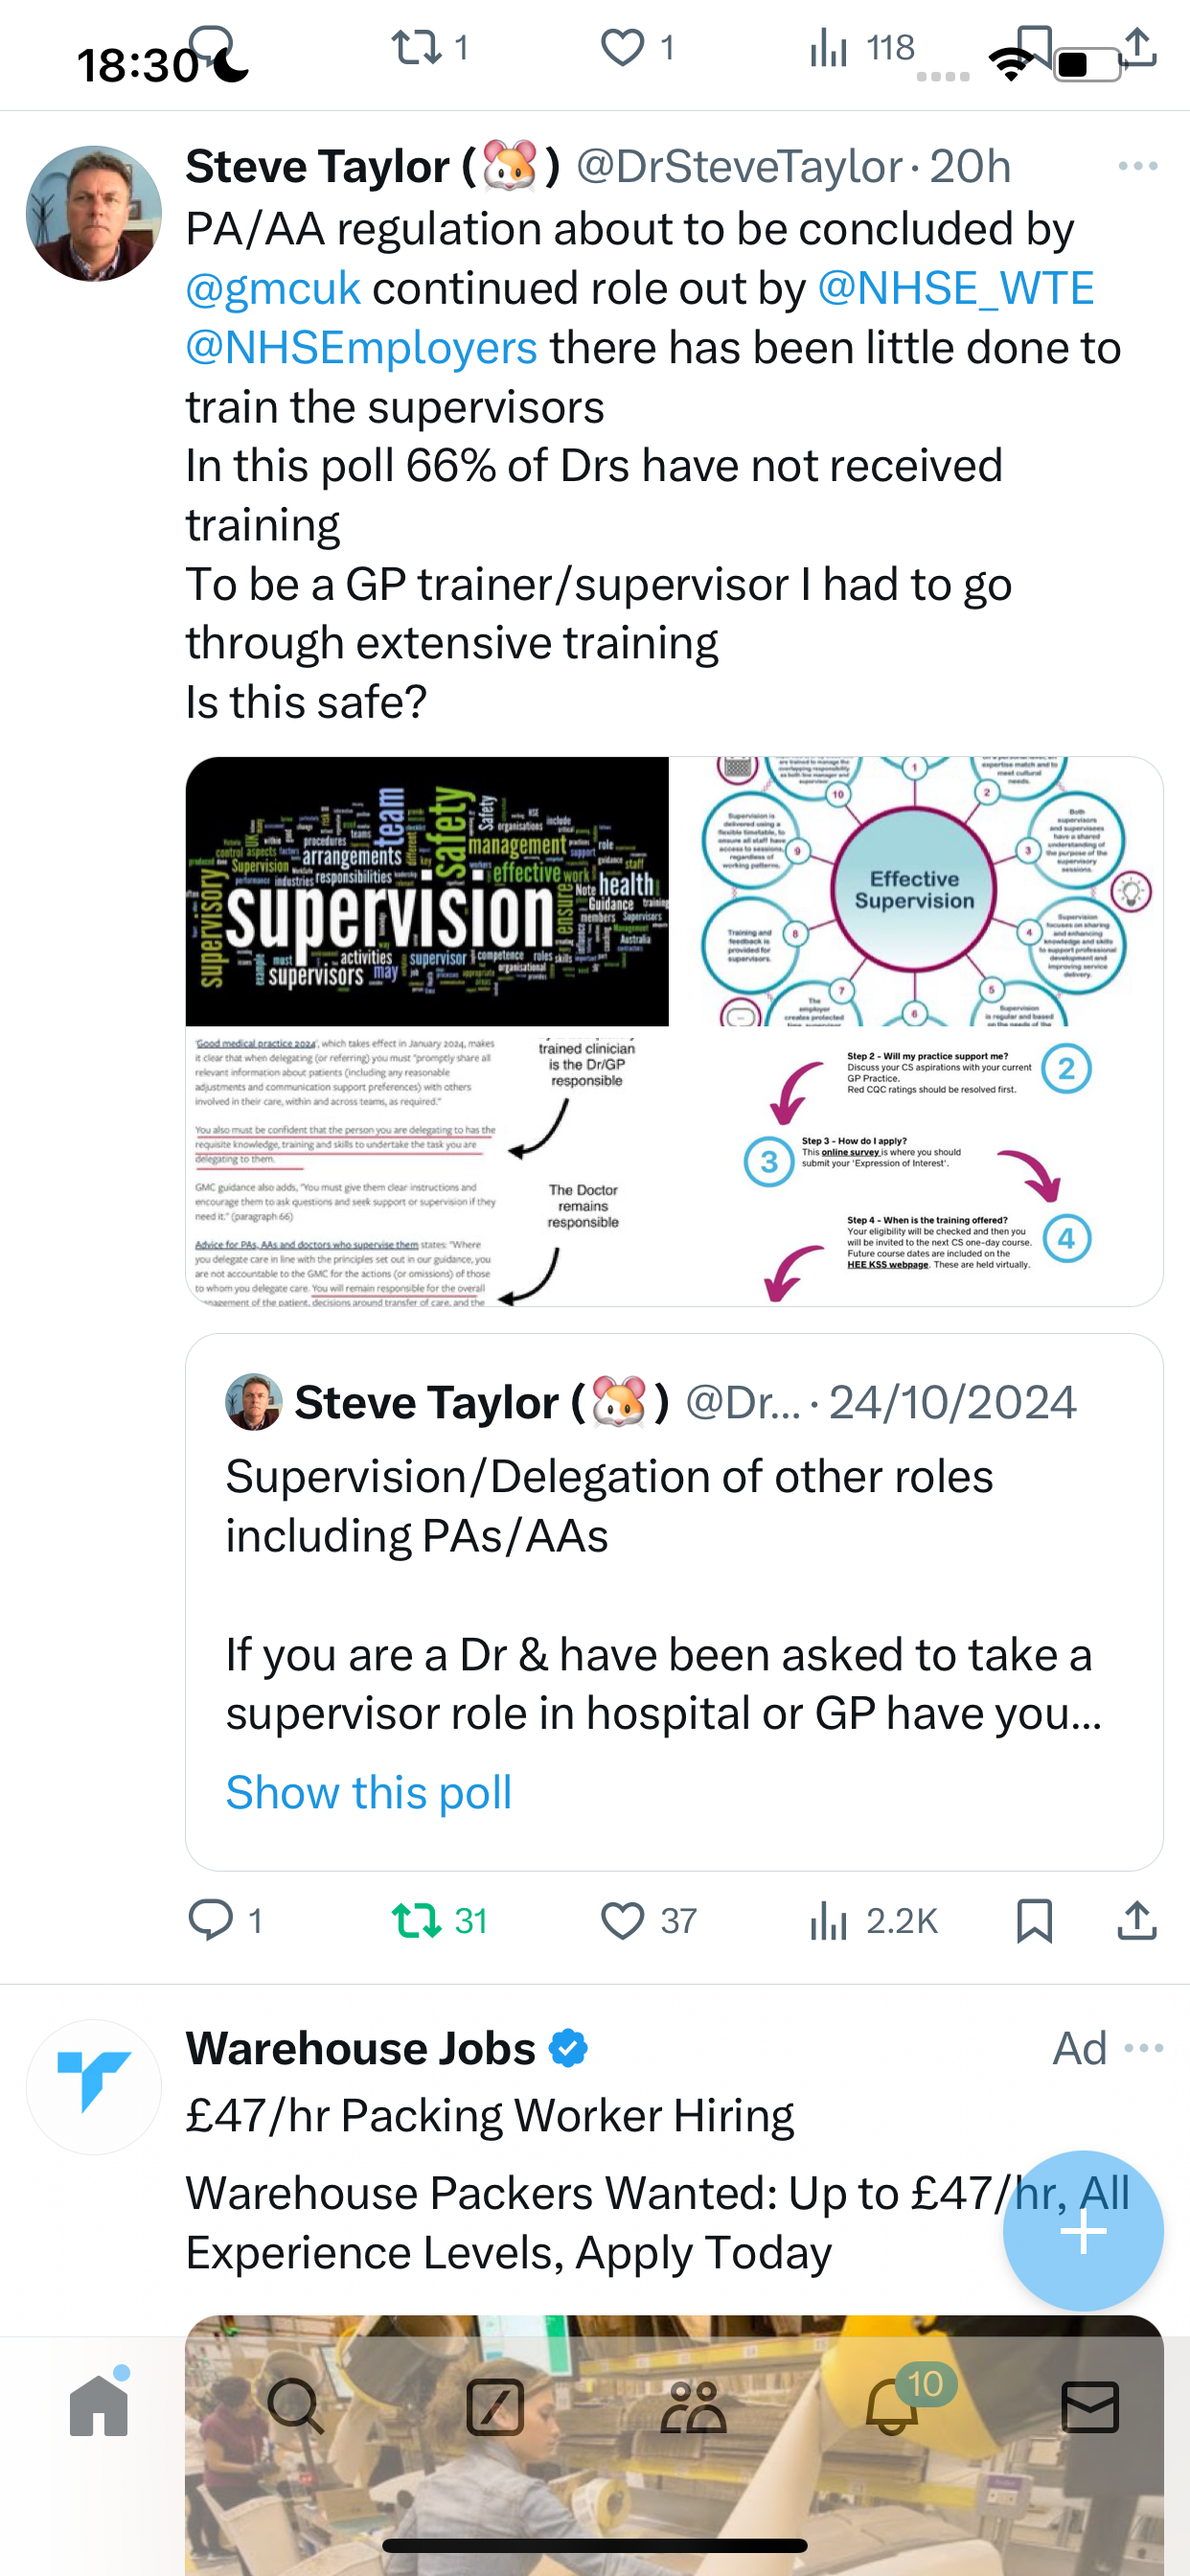Show this poll in quoted tweet
The image size is (1190, 2576).
[369, 1792]
